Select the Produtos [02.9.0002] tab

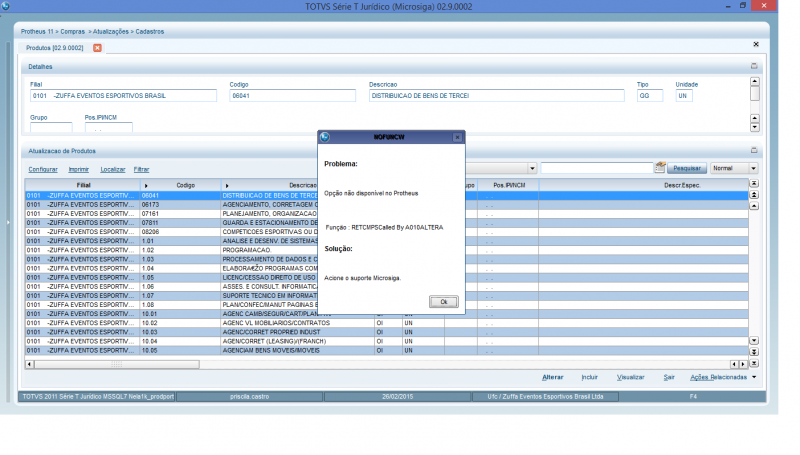coord(55,47)
